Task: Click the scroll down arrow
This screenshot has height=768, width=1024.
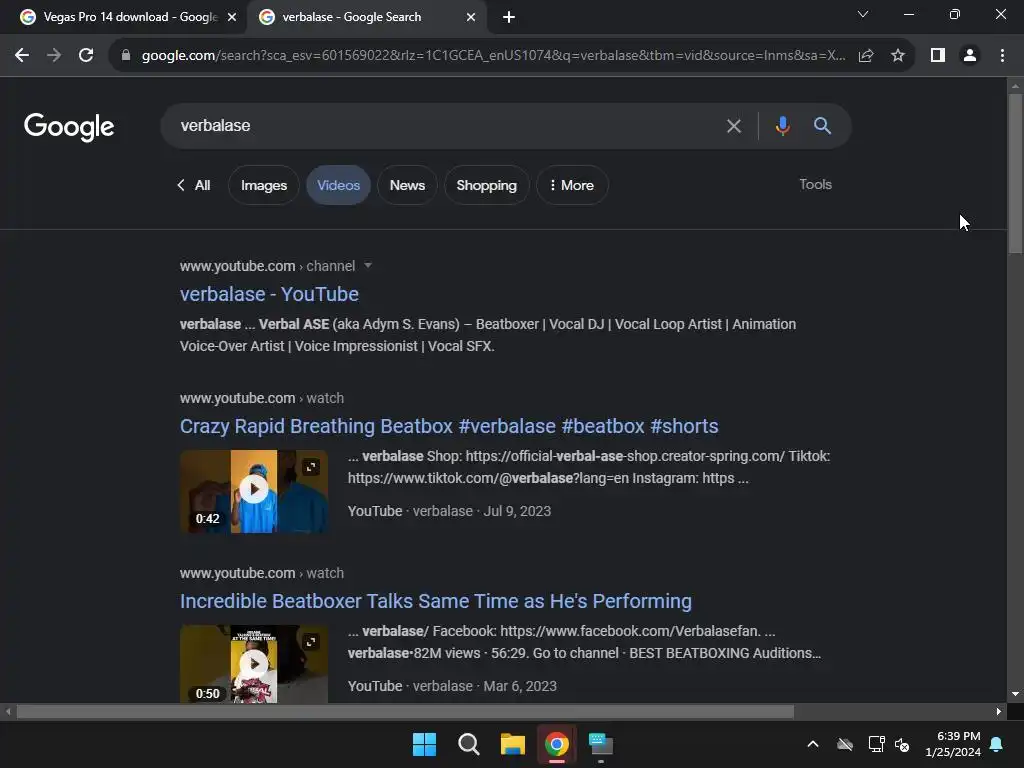Action: (1015, 694)
